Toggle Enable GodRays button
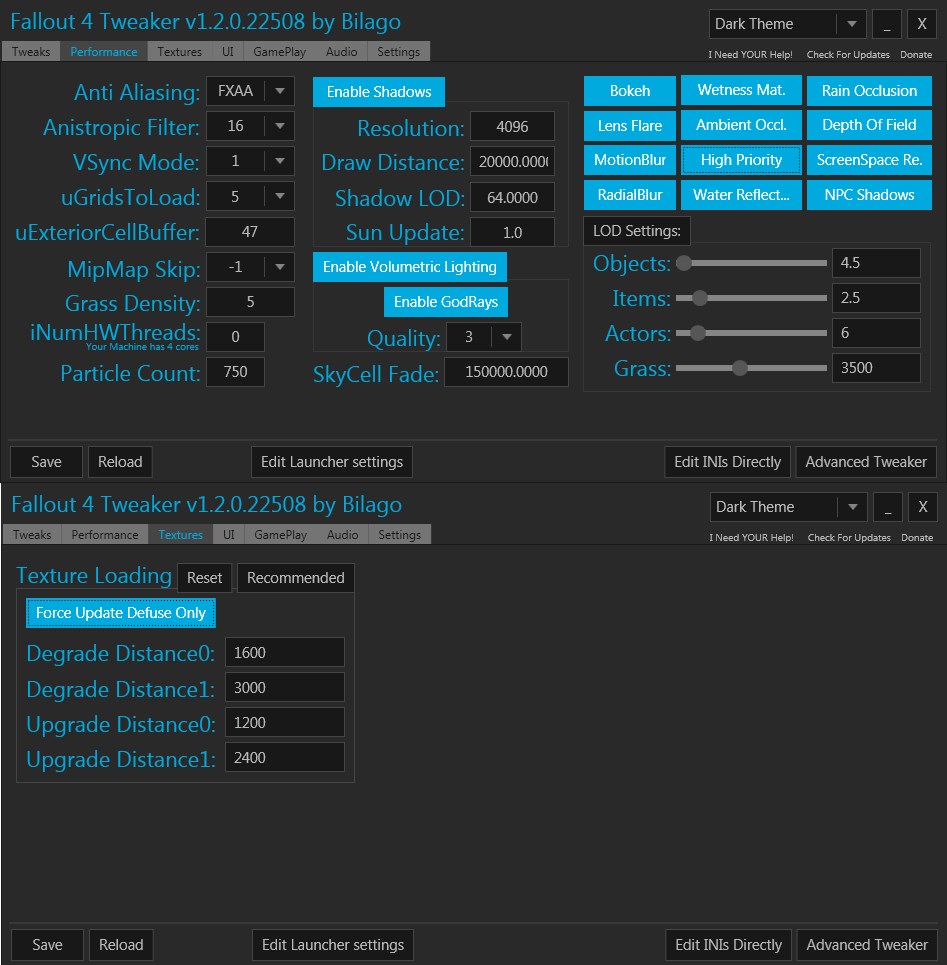 446,302
